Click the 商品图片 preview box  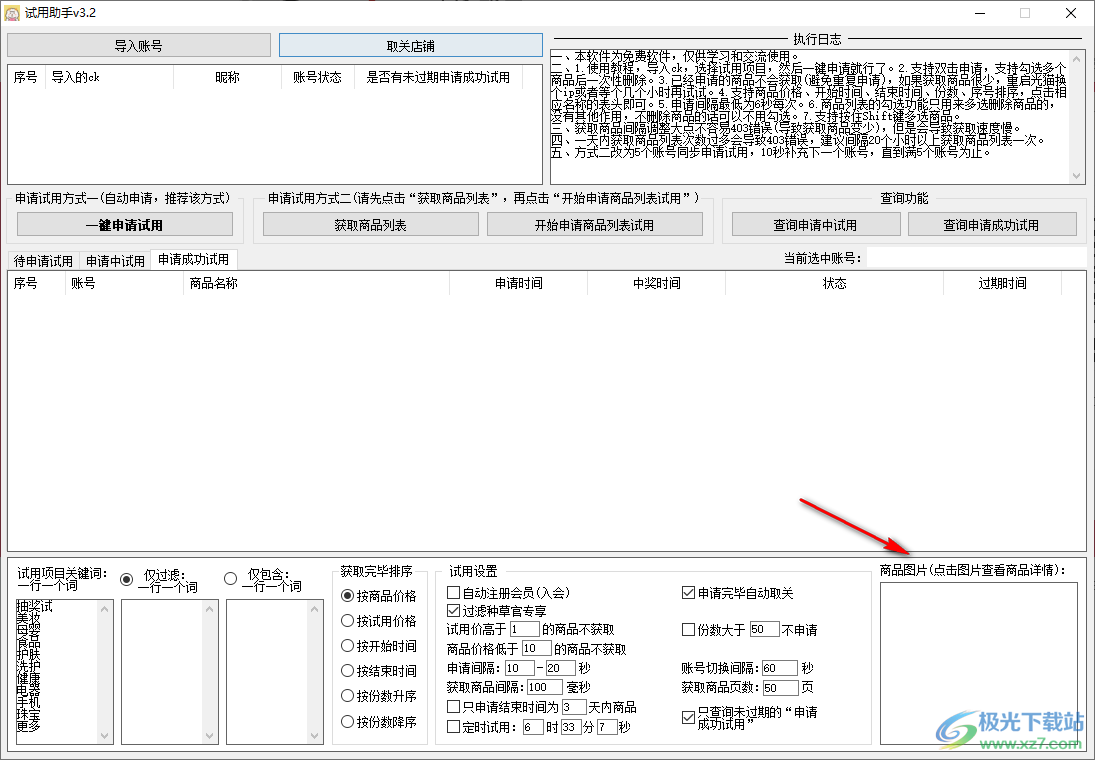click(x=978, y=664)
